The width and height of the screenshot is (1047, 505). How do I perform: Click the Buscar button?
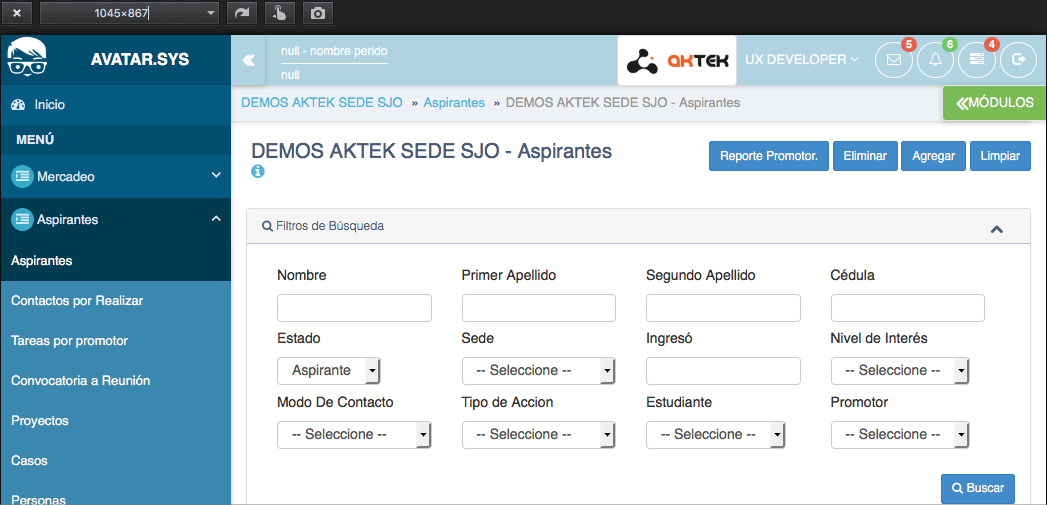click(x=977, y=488)
